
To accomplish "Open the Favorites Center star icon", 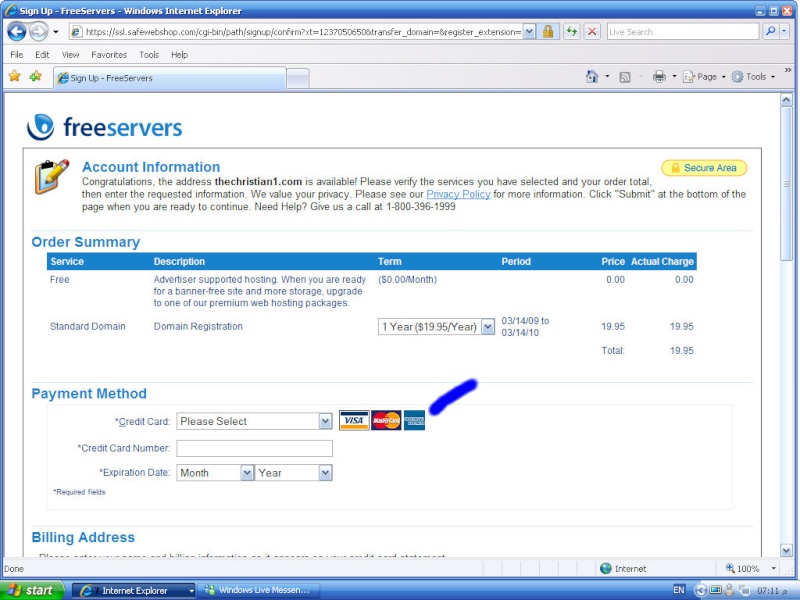I will pos(14,76).
